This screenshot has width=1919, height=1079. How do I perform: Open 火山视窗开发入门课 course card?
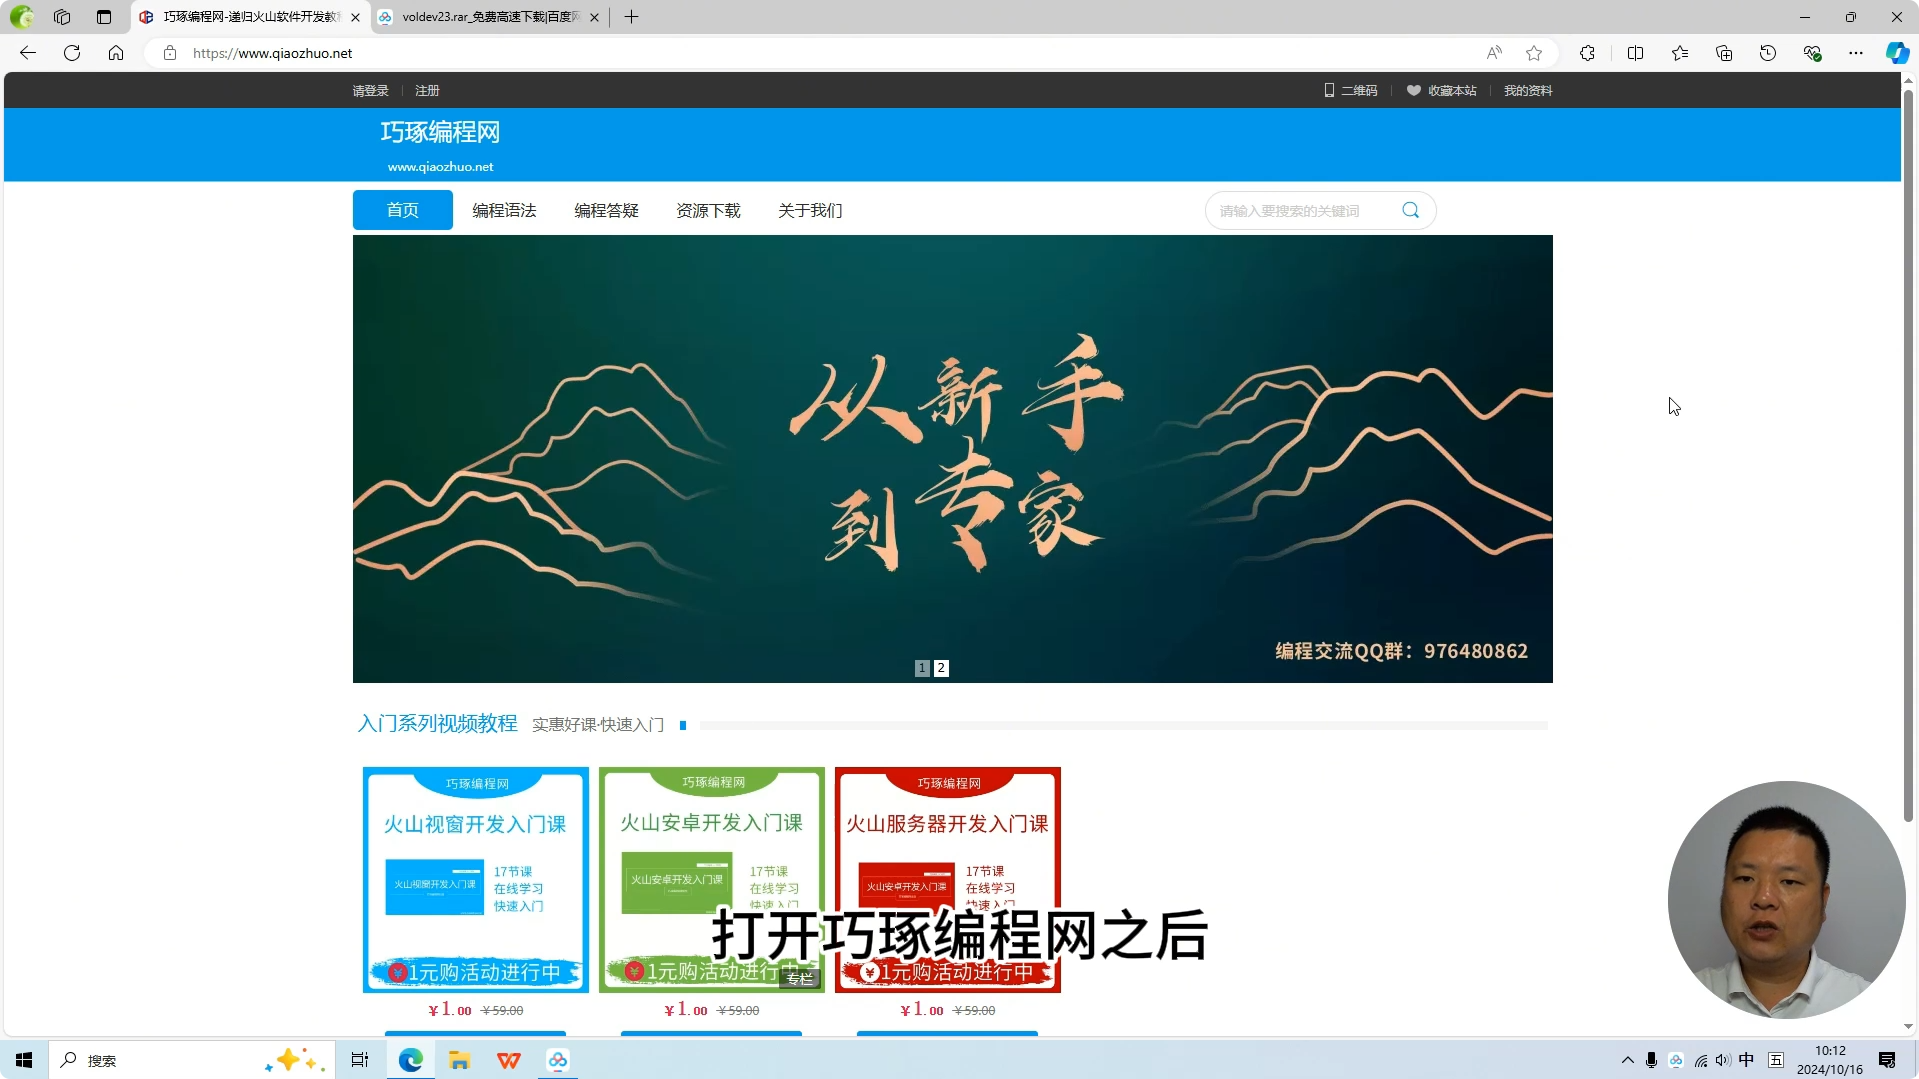(x=476, y=880)
